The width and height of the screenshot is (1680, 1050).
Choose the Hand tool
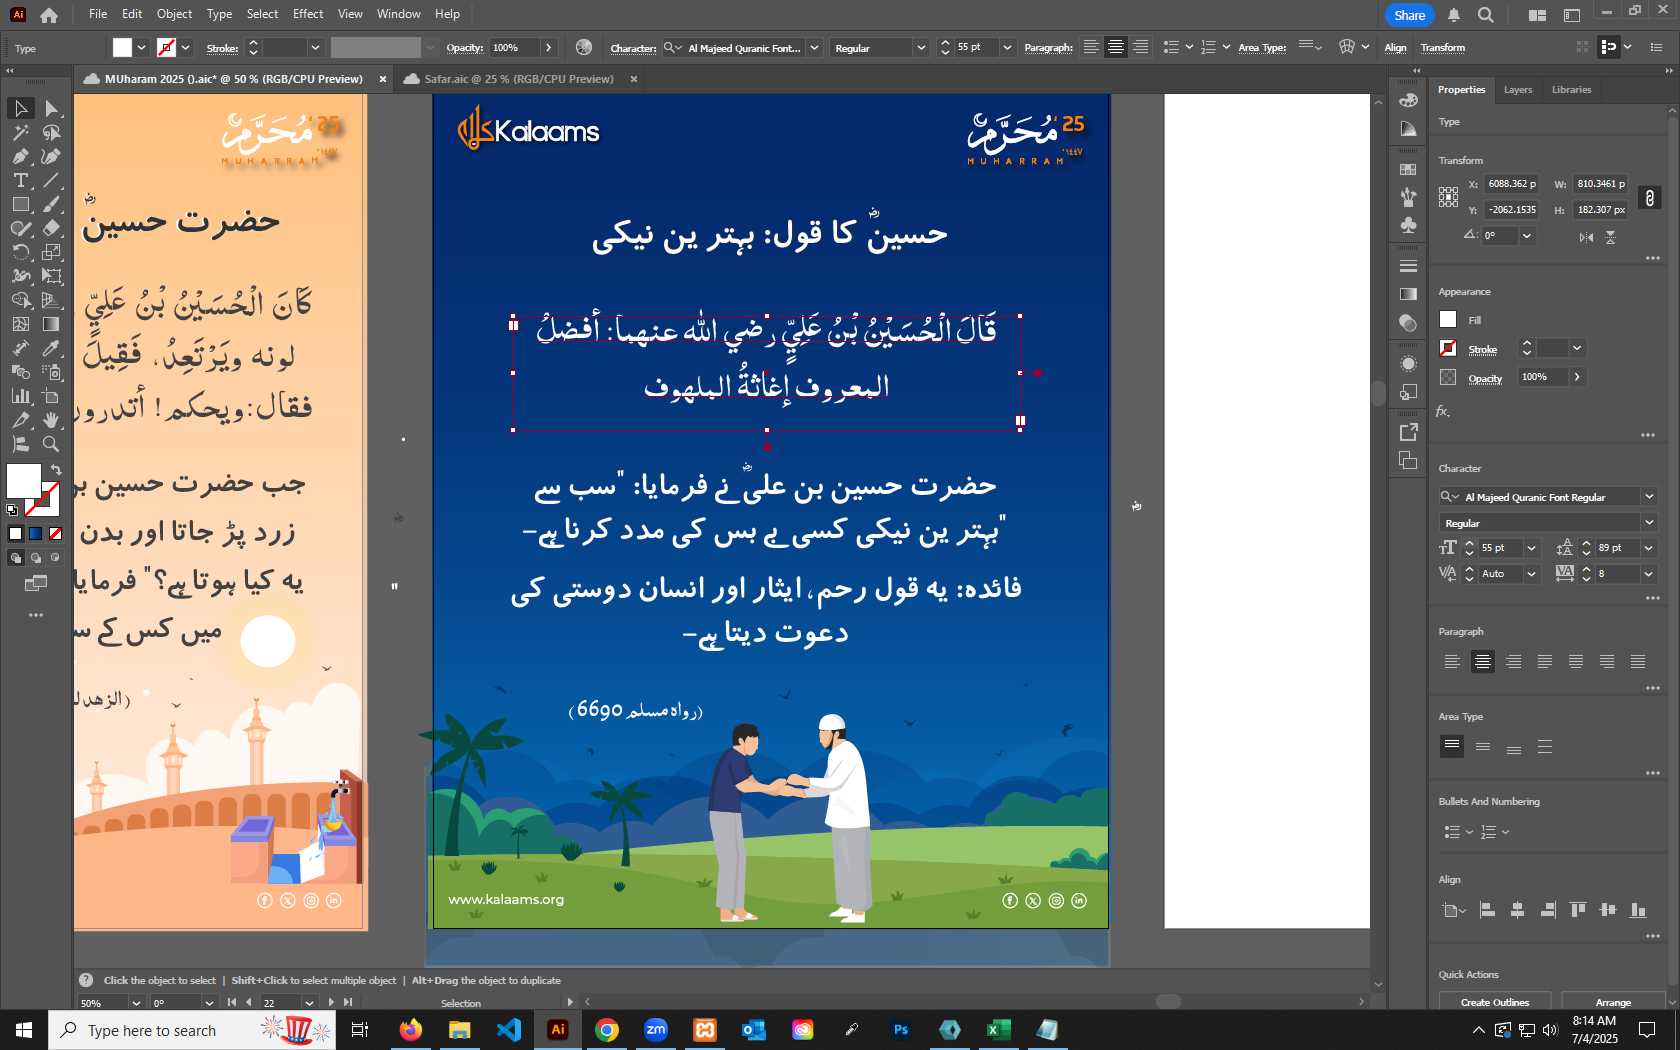(52, 420)
